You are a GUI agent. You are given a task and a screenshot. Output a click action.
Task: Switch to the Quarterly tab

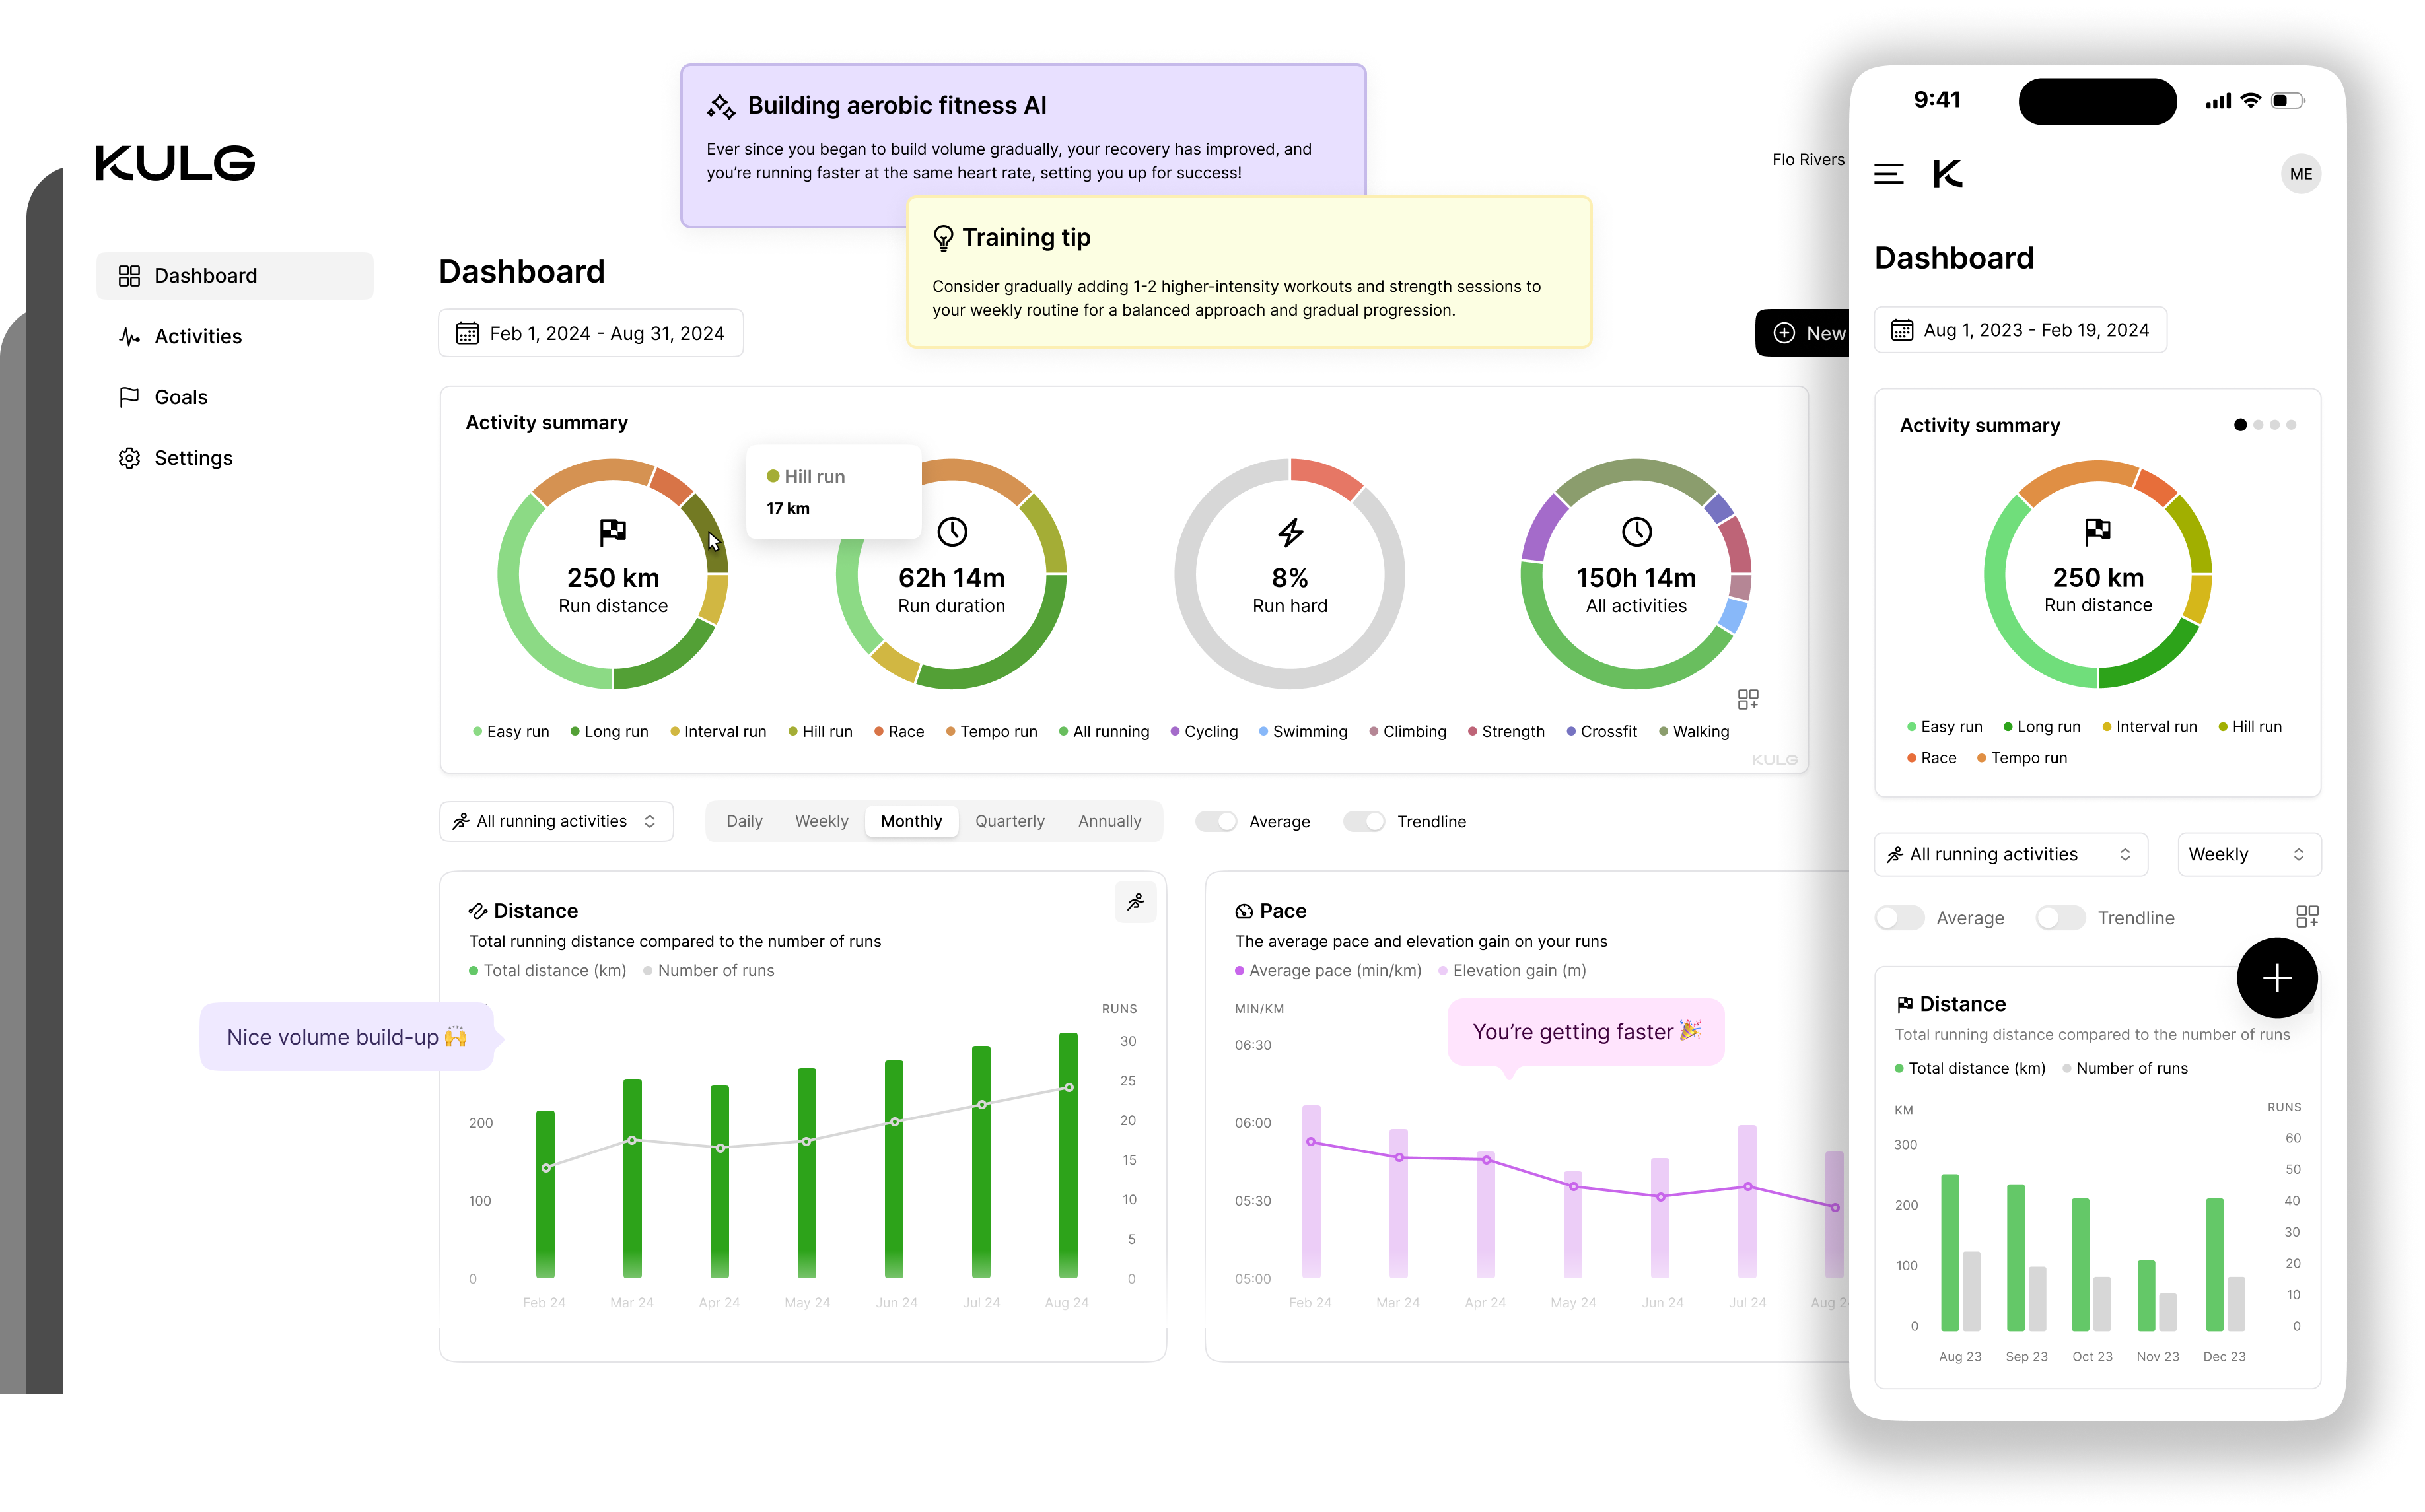coord(1009,821)
